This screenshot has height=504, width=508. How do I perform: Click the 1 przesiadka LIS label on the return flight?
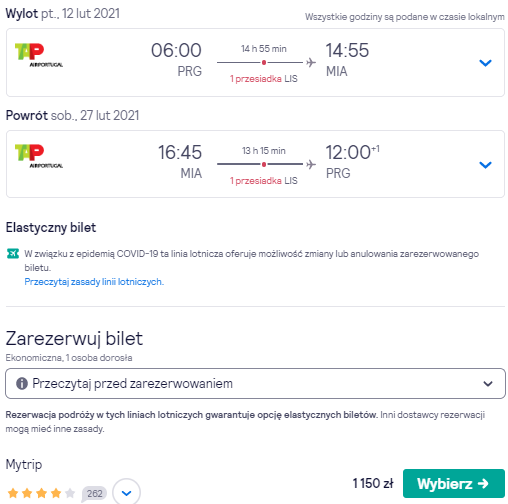click(x=264, y=181)
